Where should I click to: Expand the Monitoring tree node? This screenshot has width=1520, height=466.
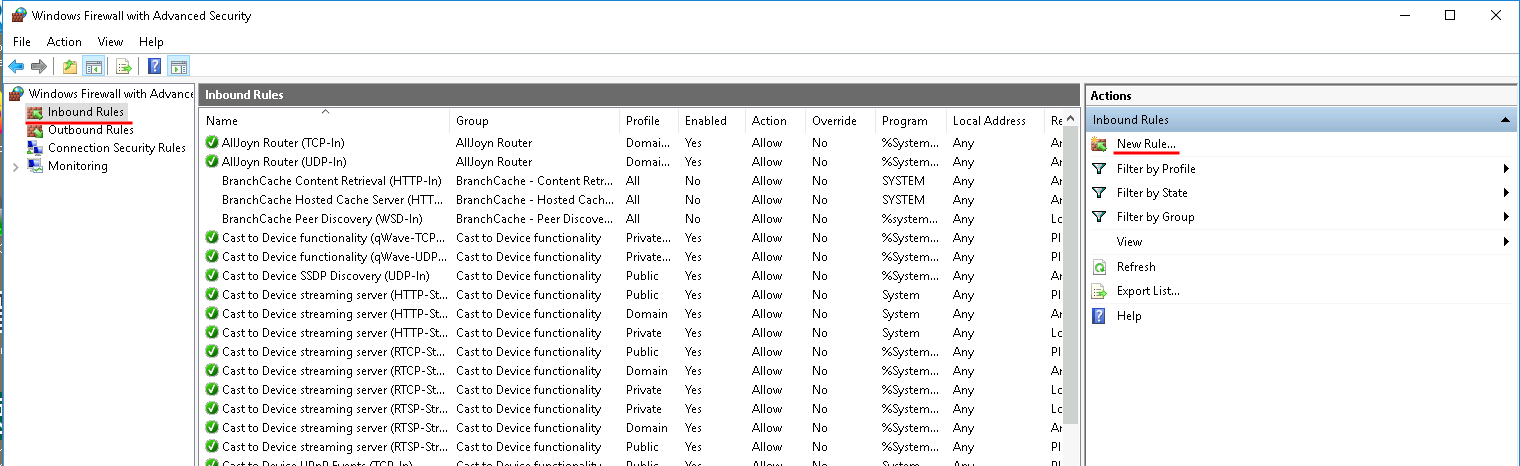15,167
